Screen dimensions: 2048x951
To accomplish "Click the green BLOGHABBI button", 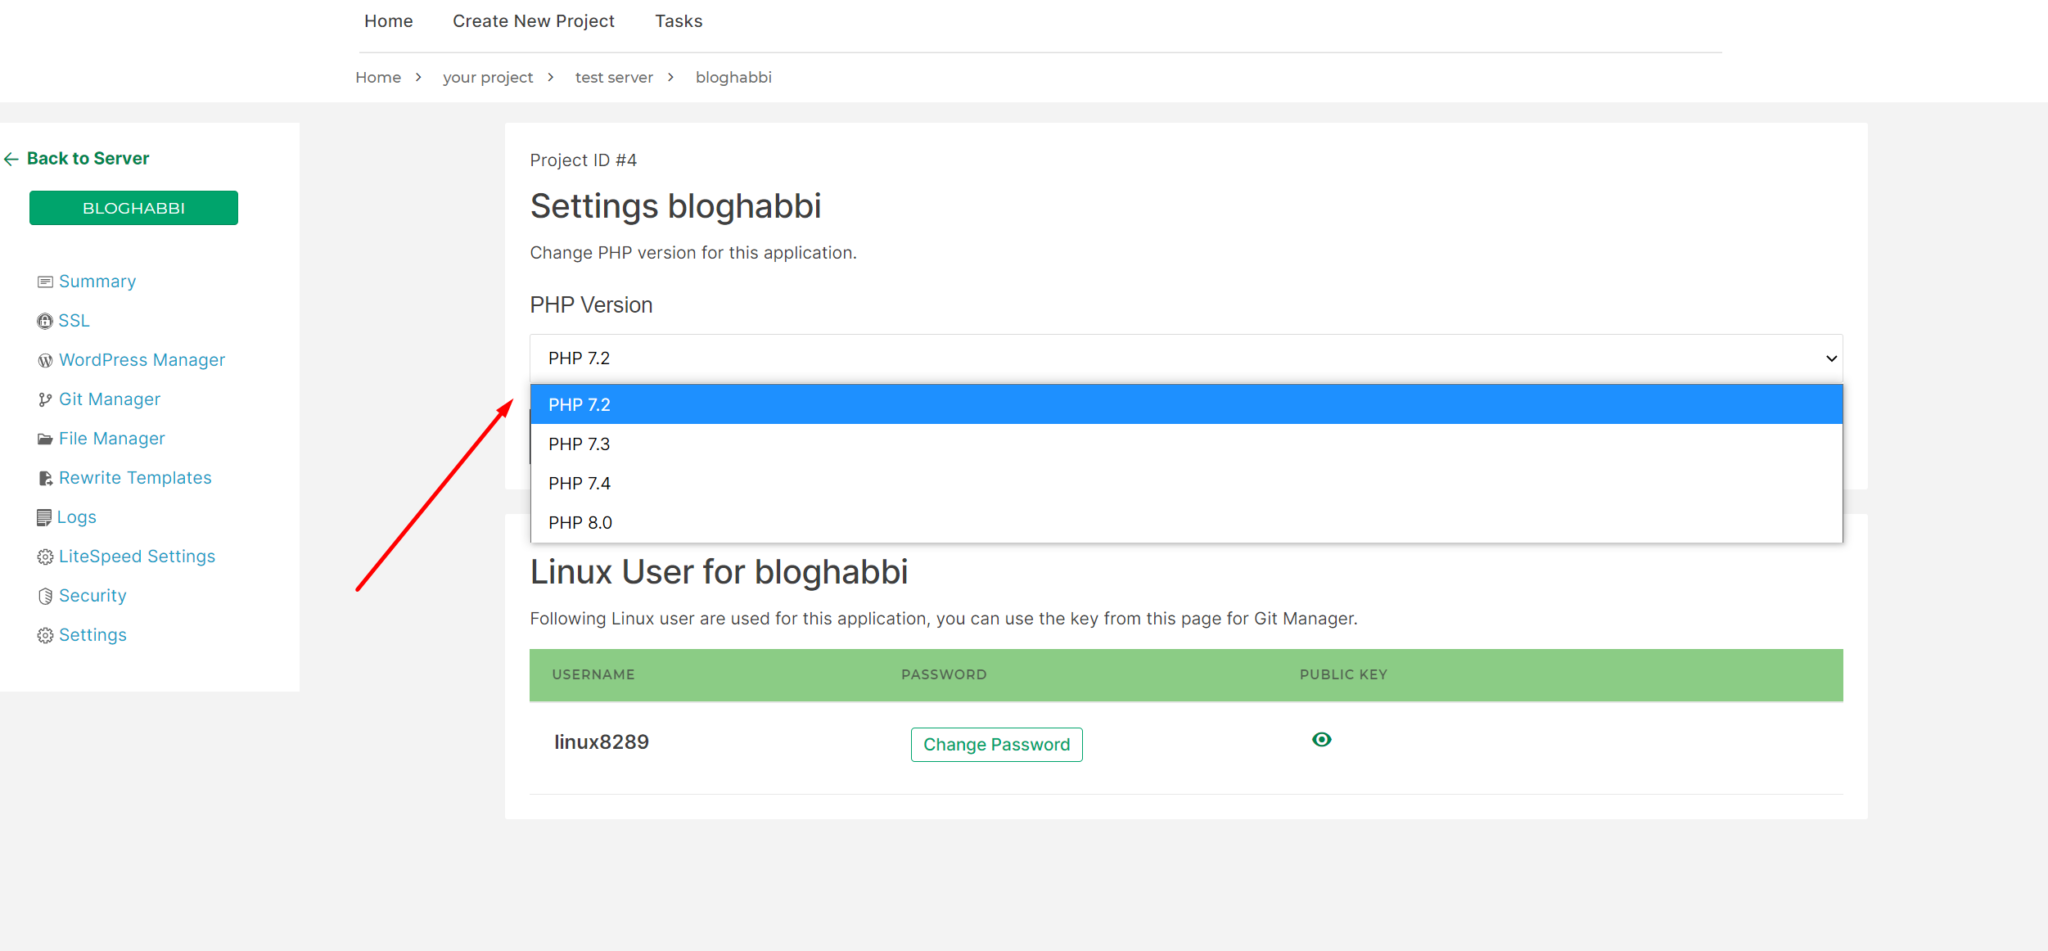I will (x=133, y=208).
